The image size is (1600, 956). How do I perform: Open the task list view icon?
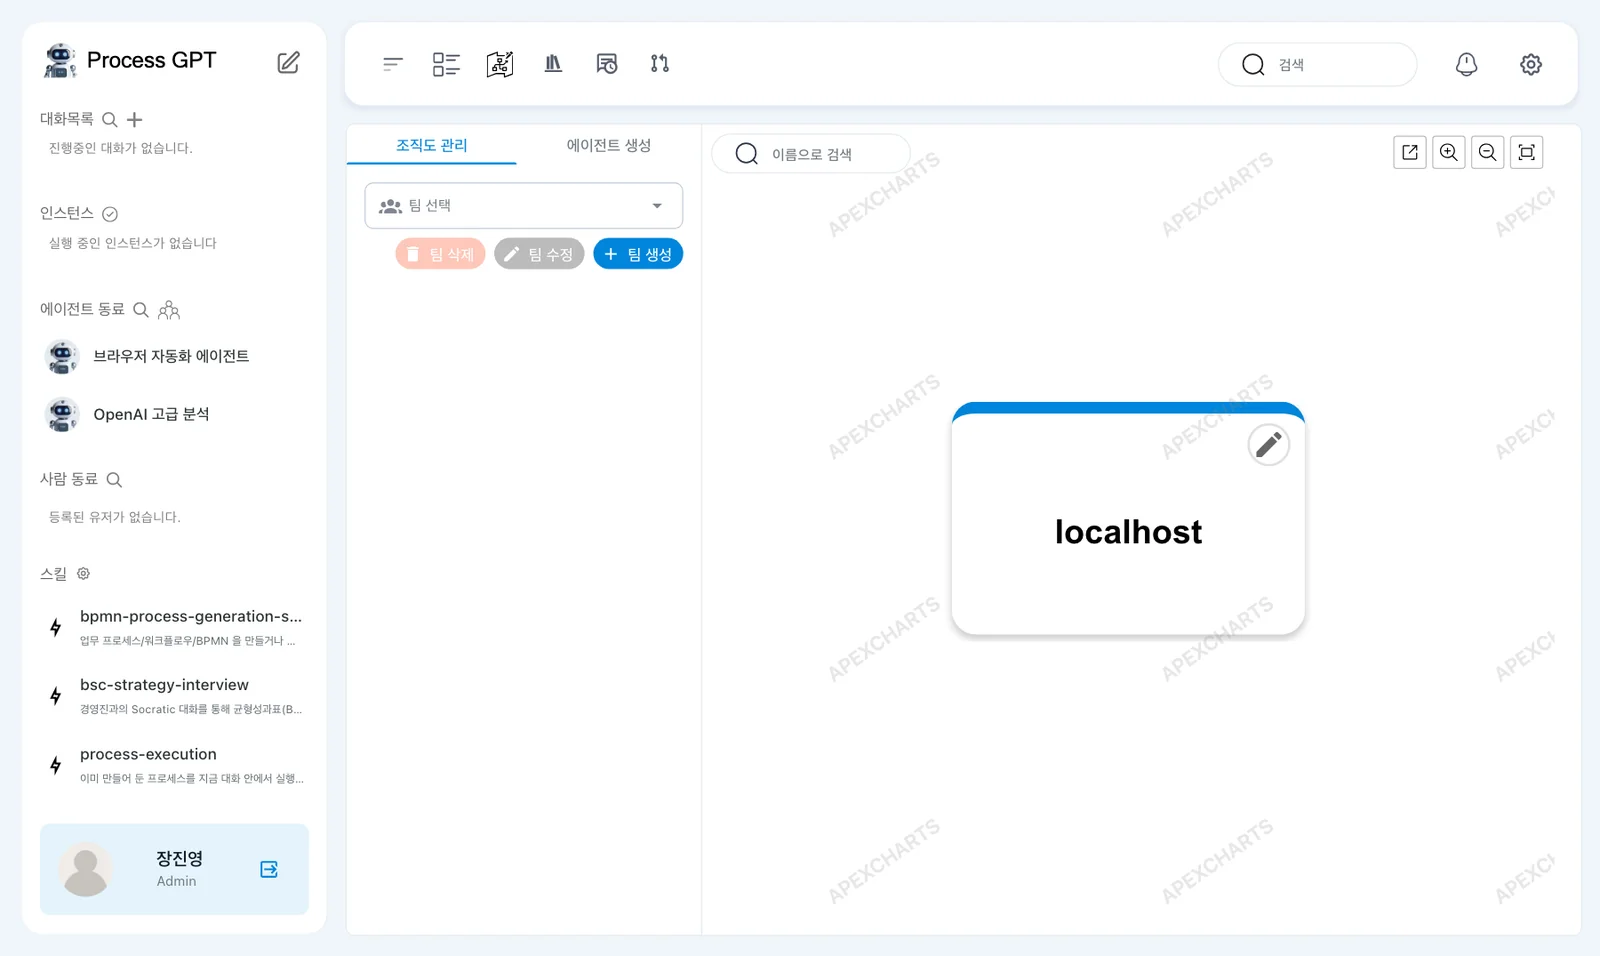coord(446,64)
